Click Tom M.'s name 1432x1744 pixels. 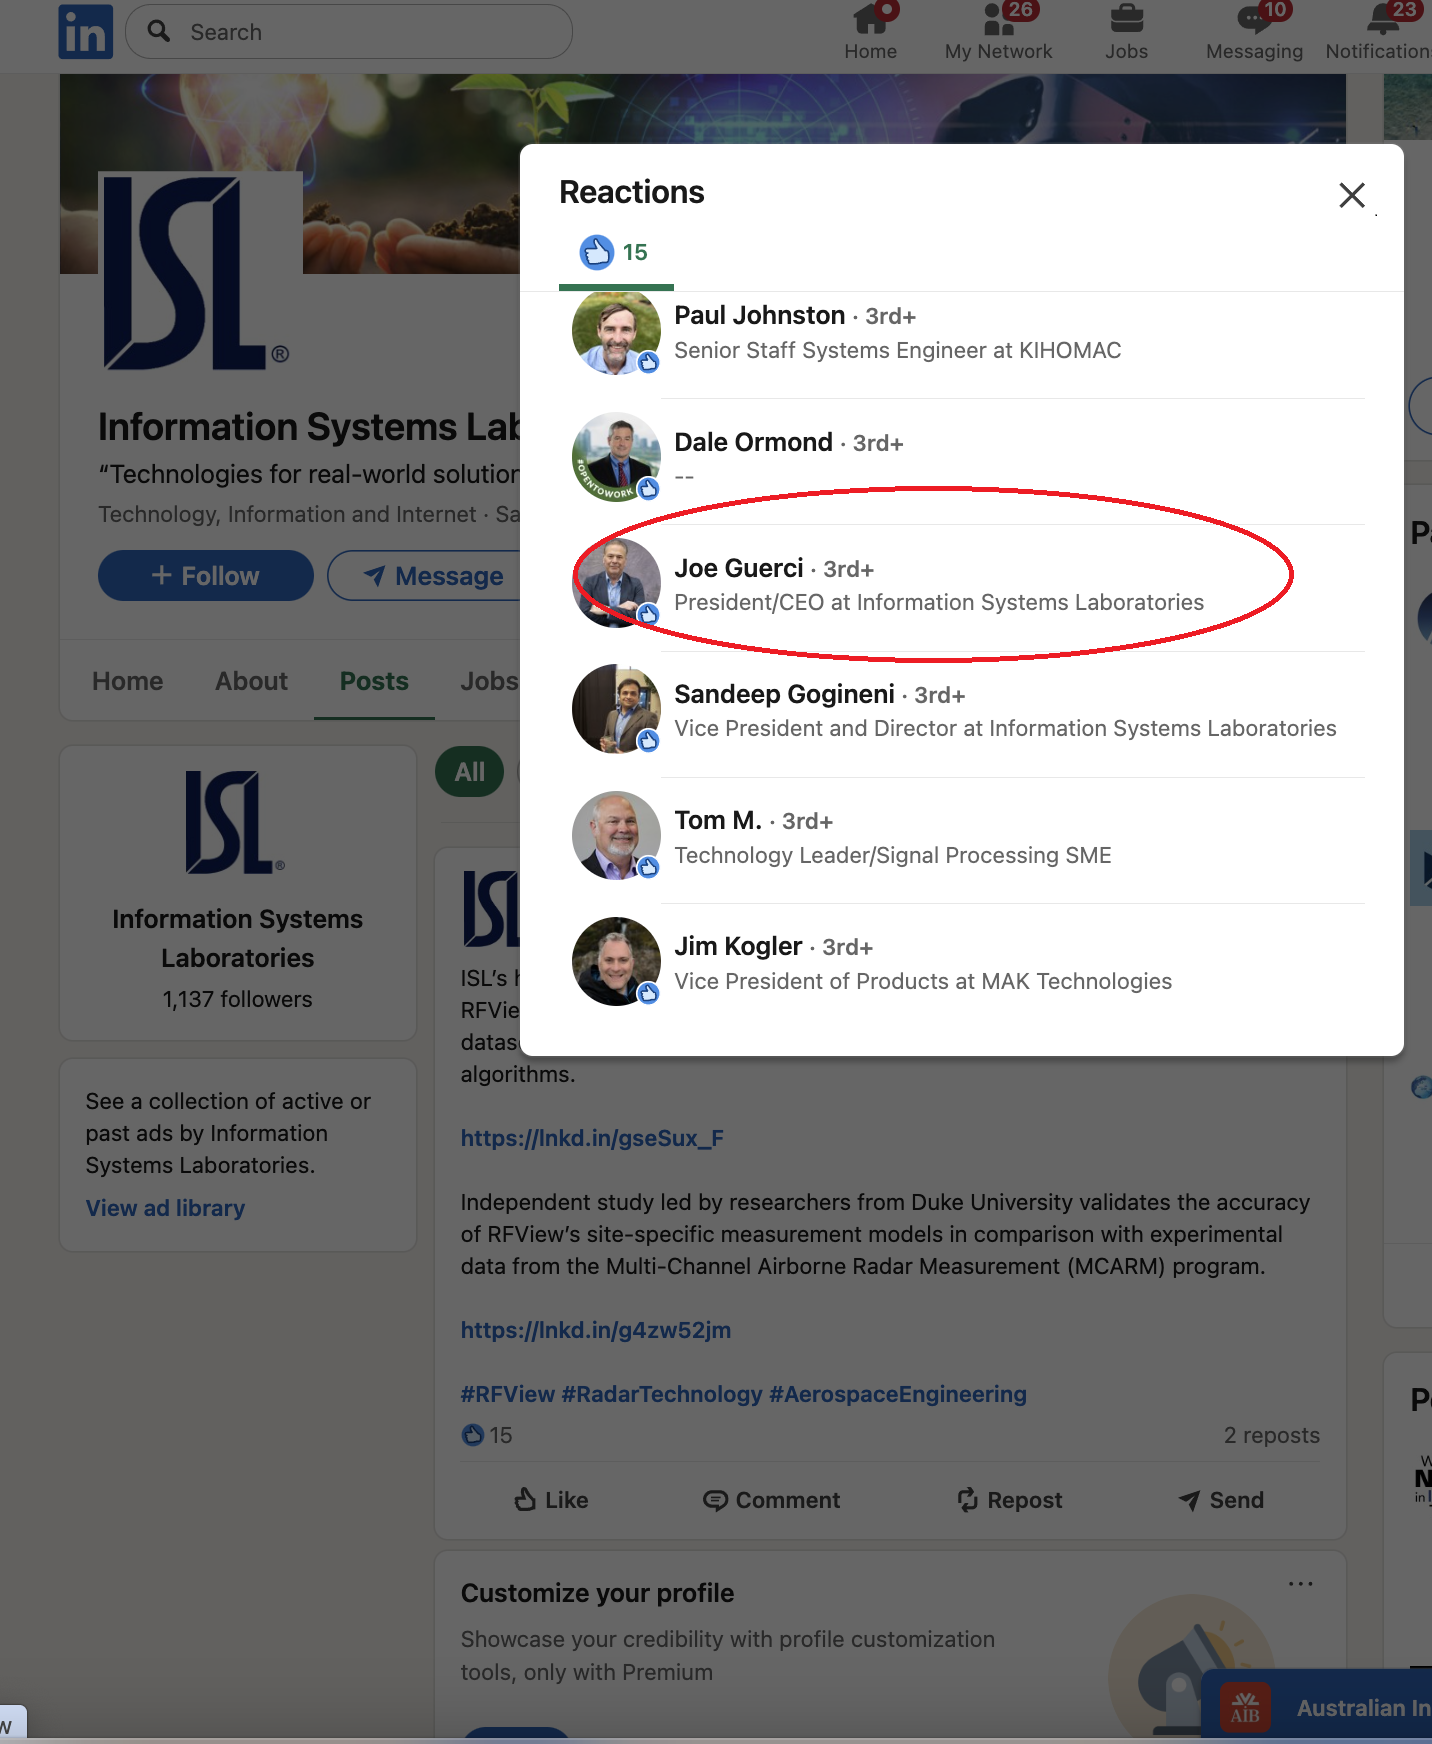[718, 820]
